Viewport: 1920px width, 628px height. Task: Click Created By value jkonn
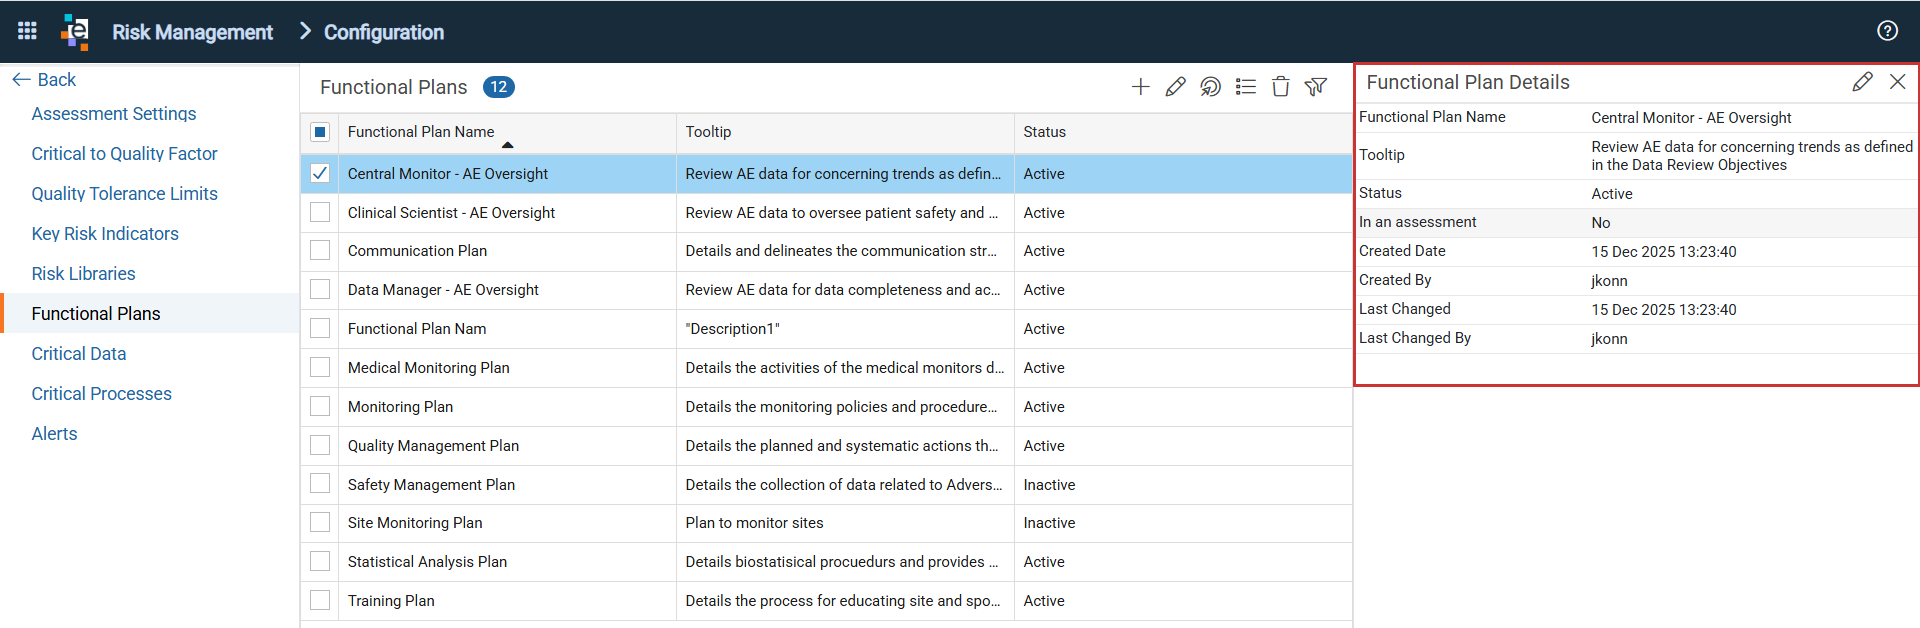coord(1609,281)
